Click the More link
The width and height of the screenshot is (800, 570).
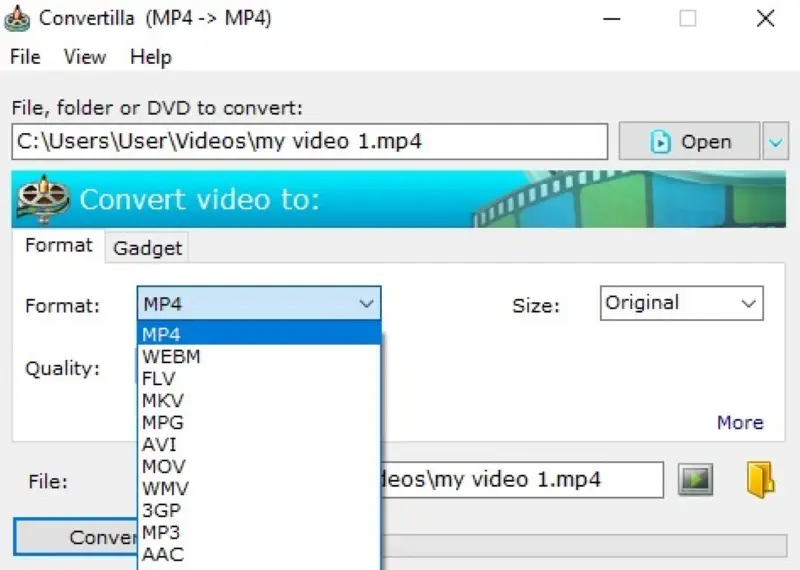pos(740,423)
